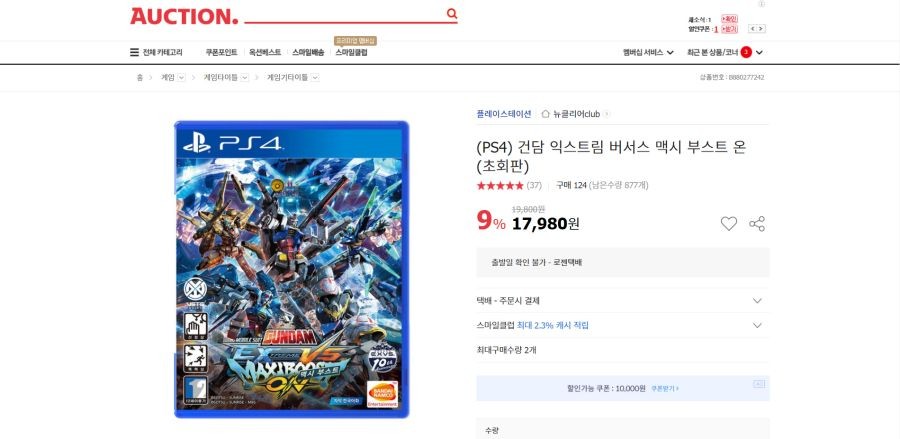The image size is (900, 439).
Task: Expand the 택배 - 주문시 결제 shipping row
Action: (623, 301)
